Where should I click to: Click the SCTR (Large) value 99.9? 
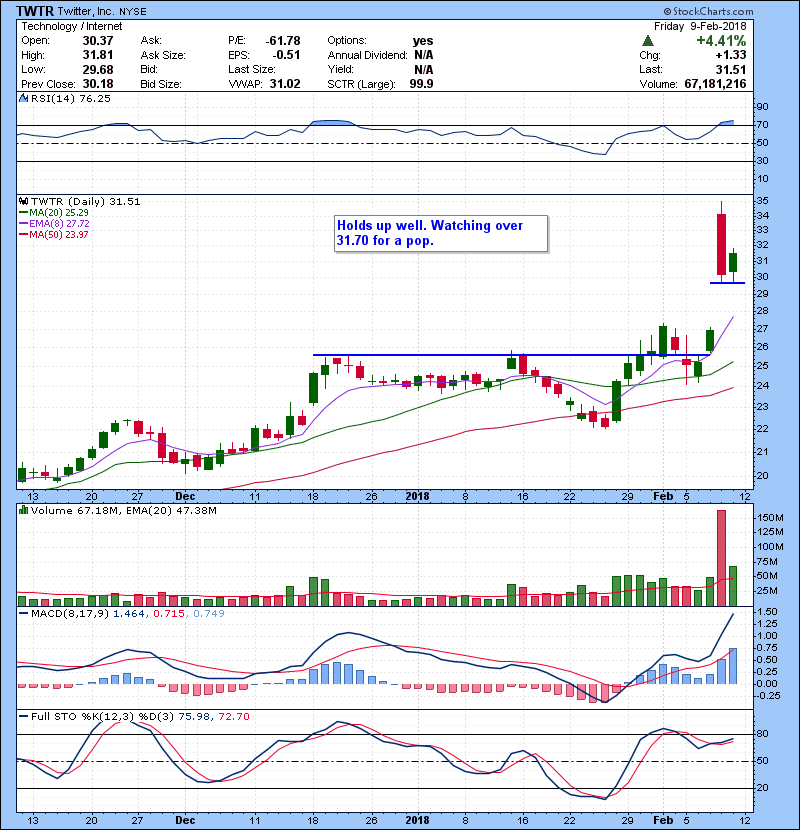[x=421, y=84]
